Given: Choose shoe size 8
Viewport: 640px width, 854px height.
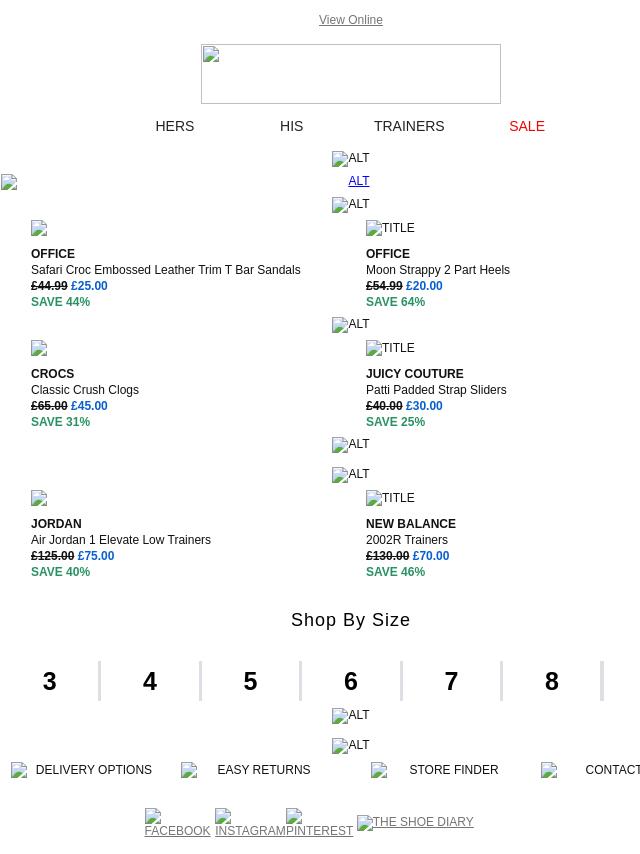Looking at the screenshot, I should point(552,681).
